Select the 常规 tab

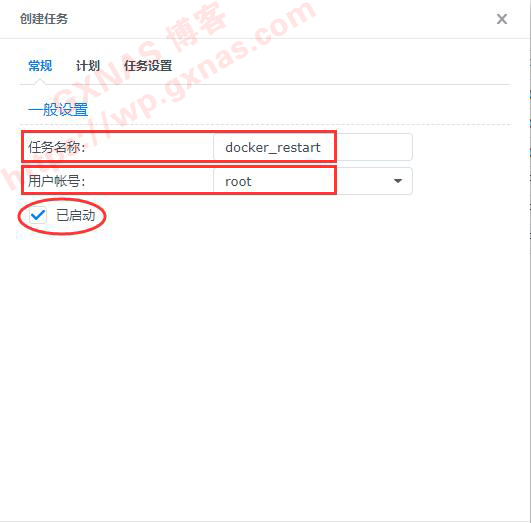[40, 66]
